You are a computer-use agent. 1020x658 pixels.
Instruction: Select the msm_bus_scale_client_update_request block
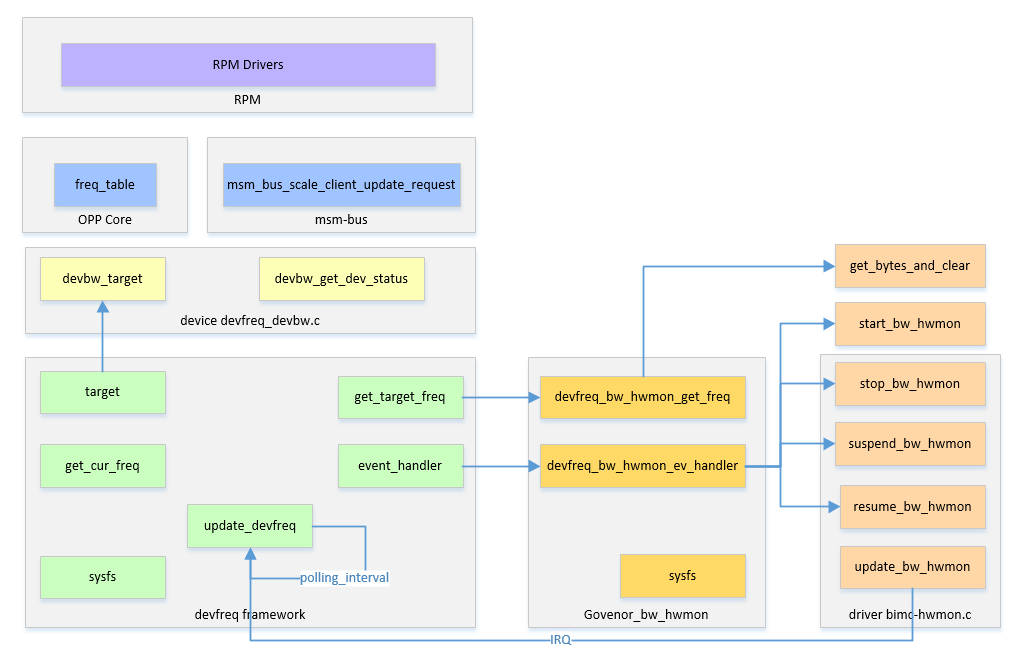341,185
